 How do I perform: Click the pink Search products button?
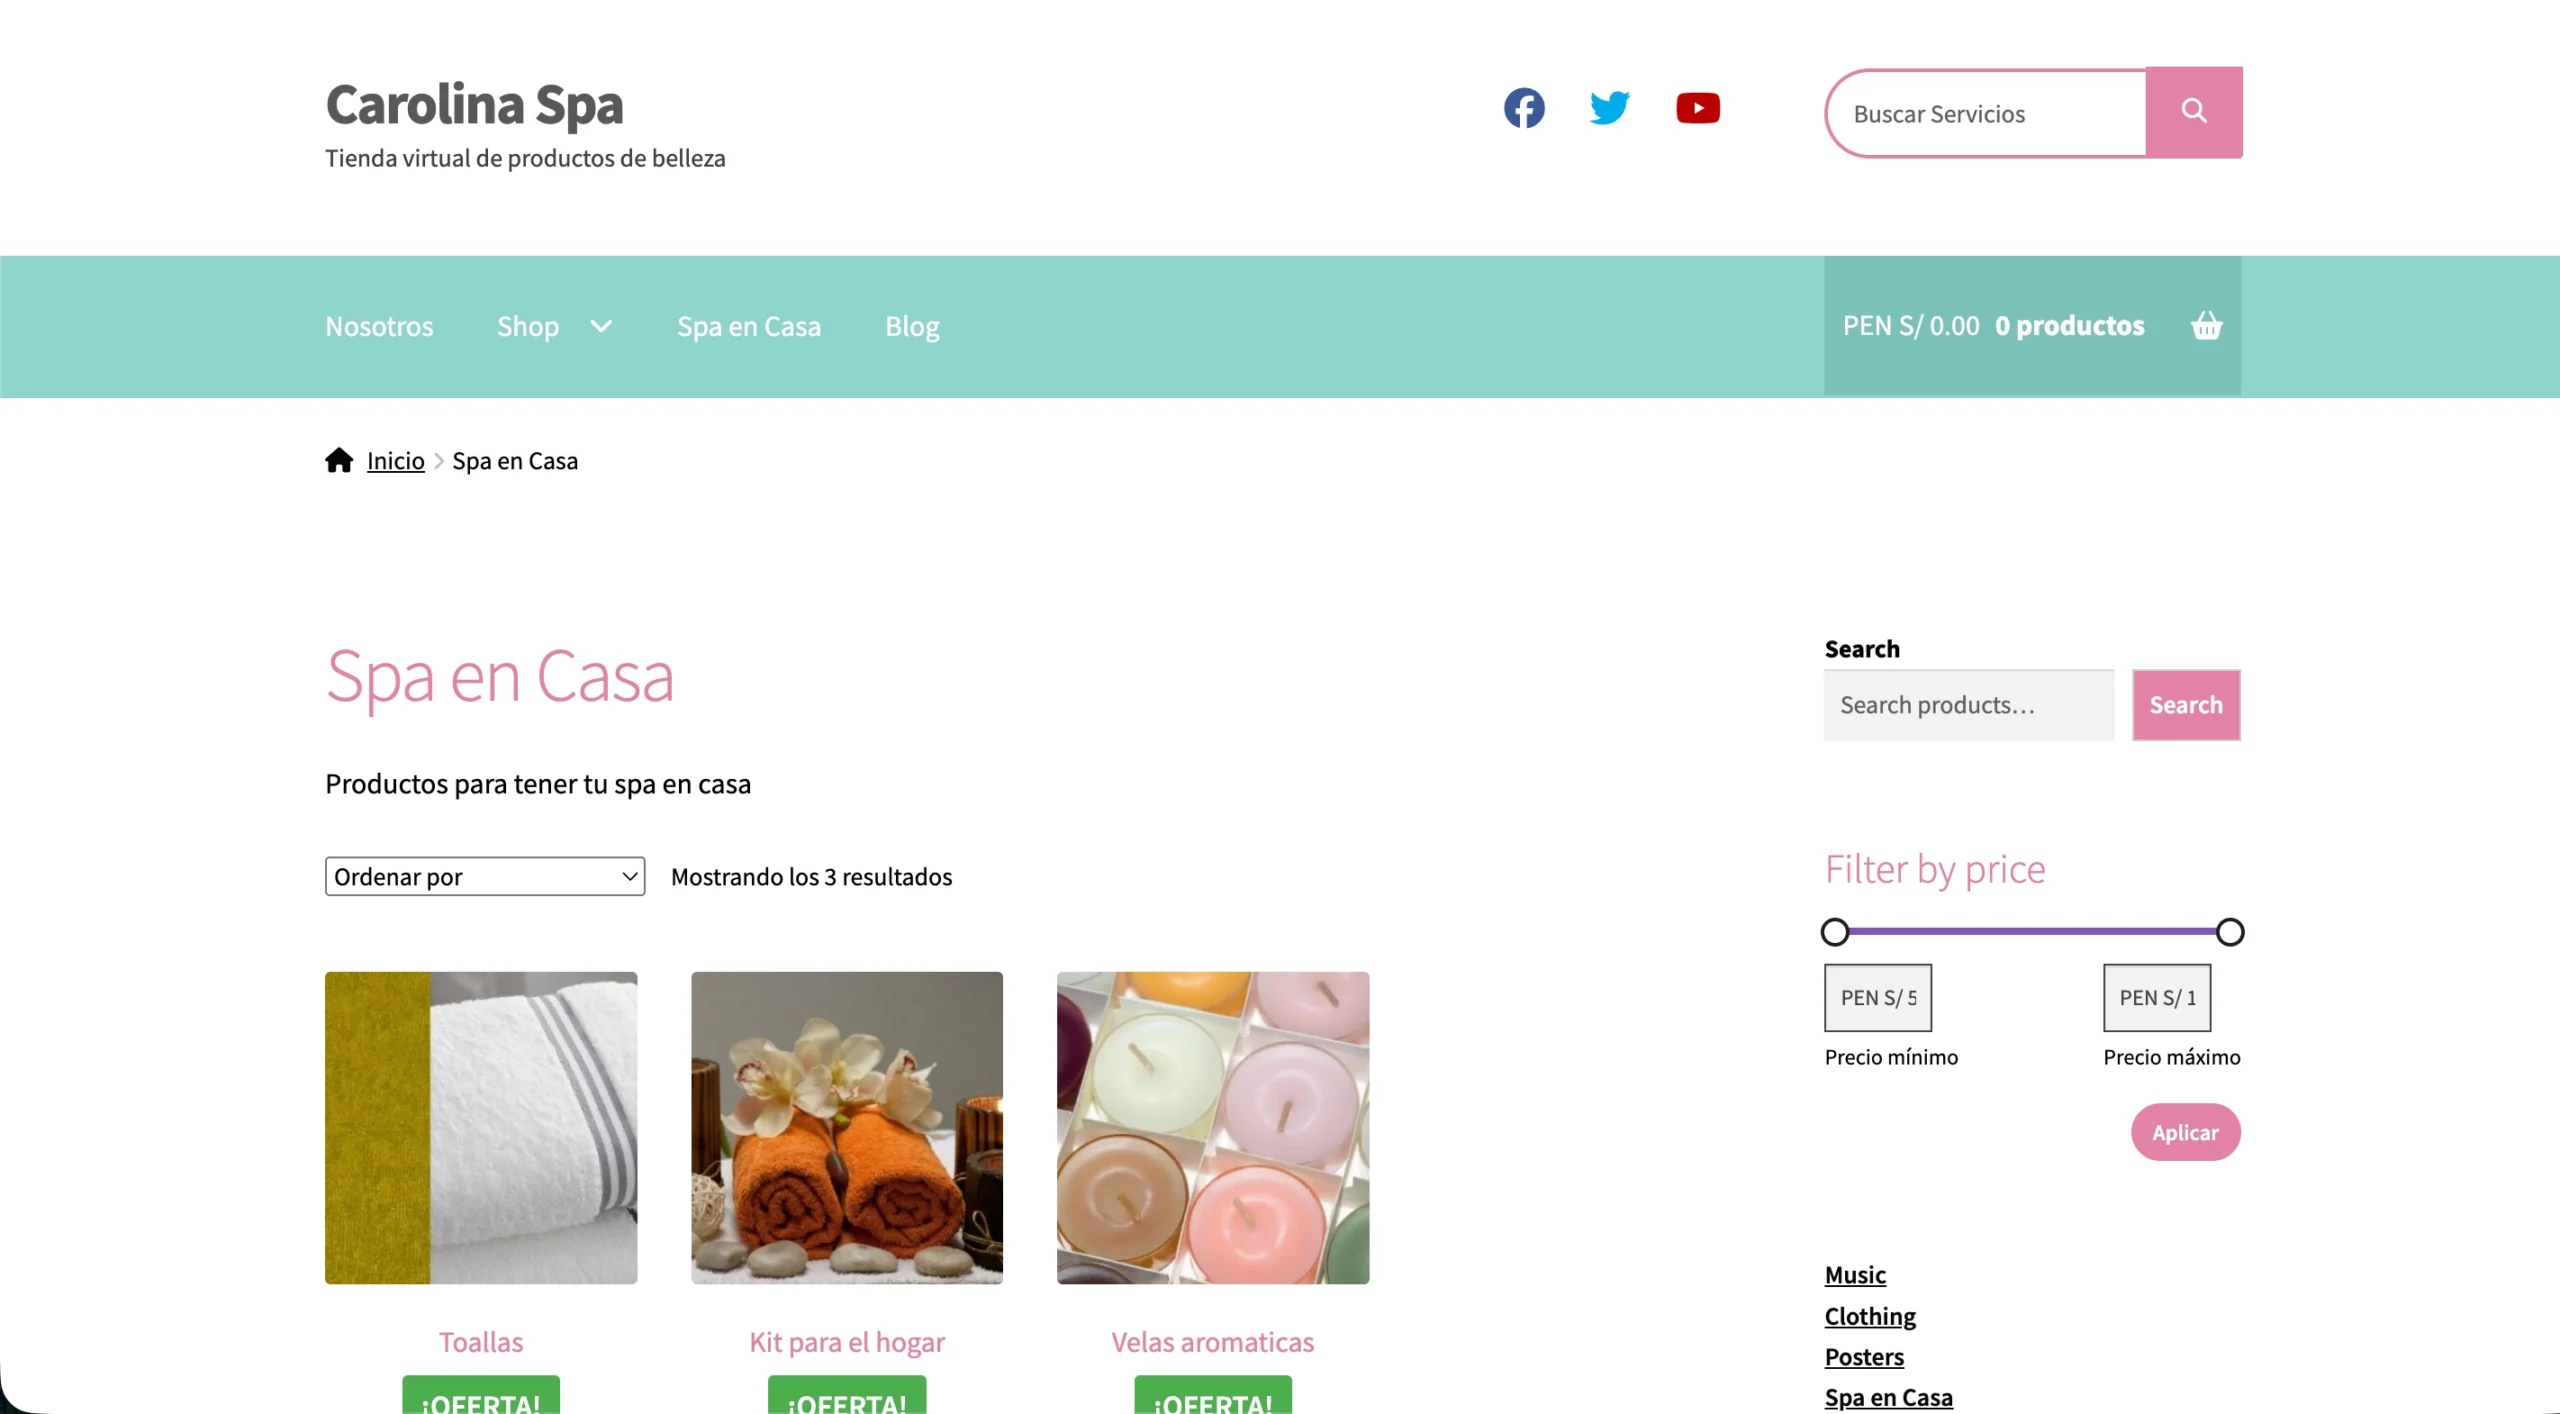(x=2186, y=705)
